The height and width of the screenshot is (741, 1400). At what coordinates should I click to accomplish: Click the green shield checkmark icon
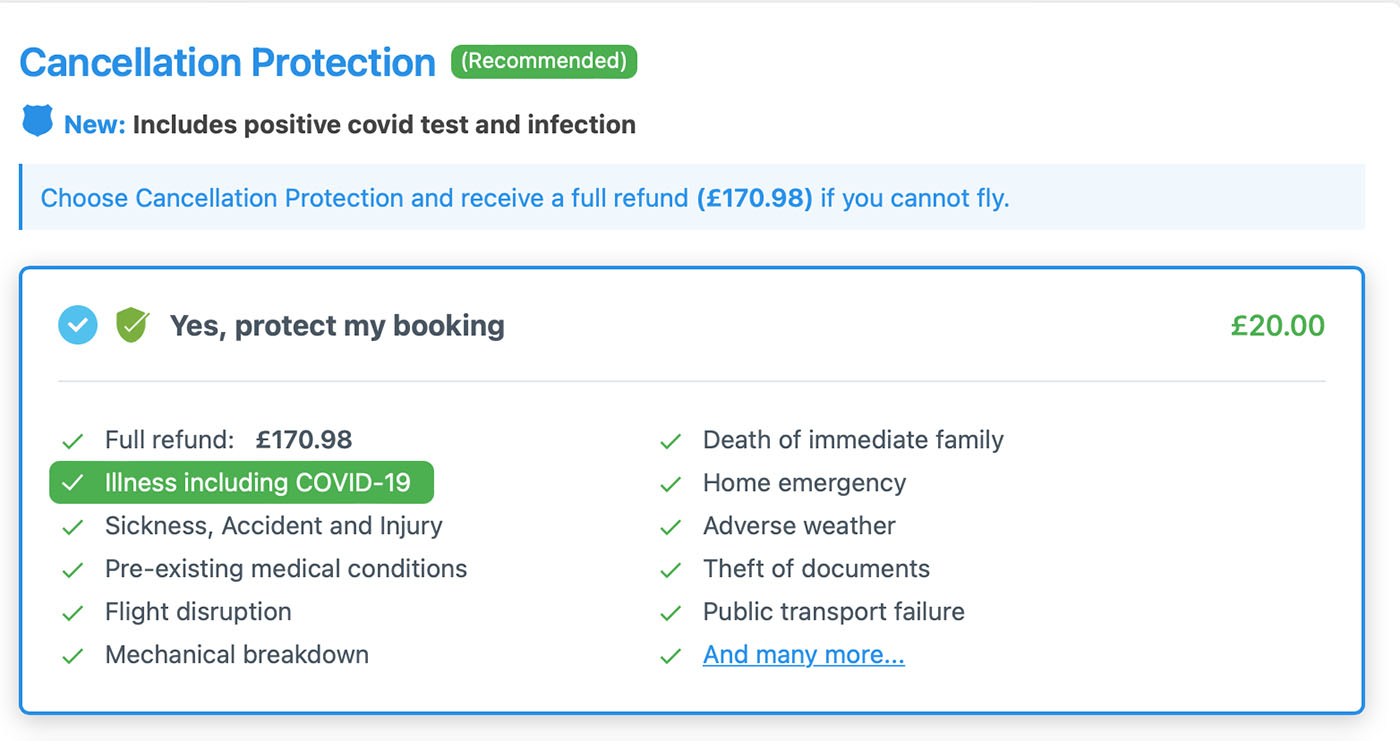tap(130, 324)
